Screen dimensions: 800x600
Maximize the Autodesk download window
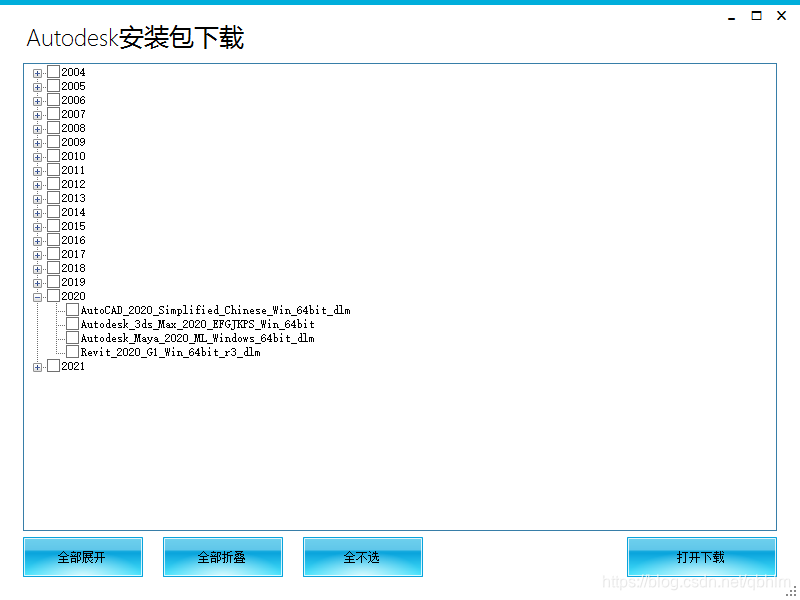click(757, 16)
